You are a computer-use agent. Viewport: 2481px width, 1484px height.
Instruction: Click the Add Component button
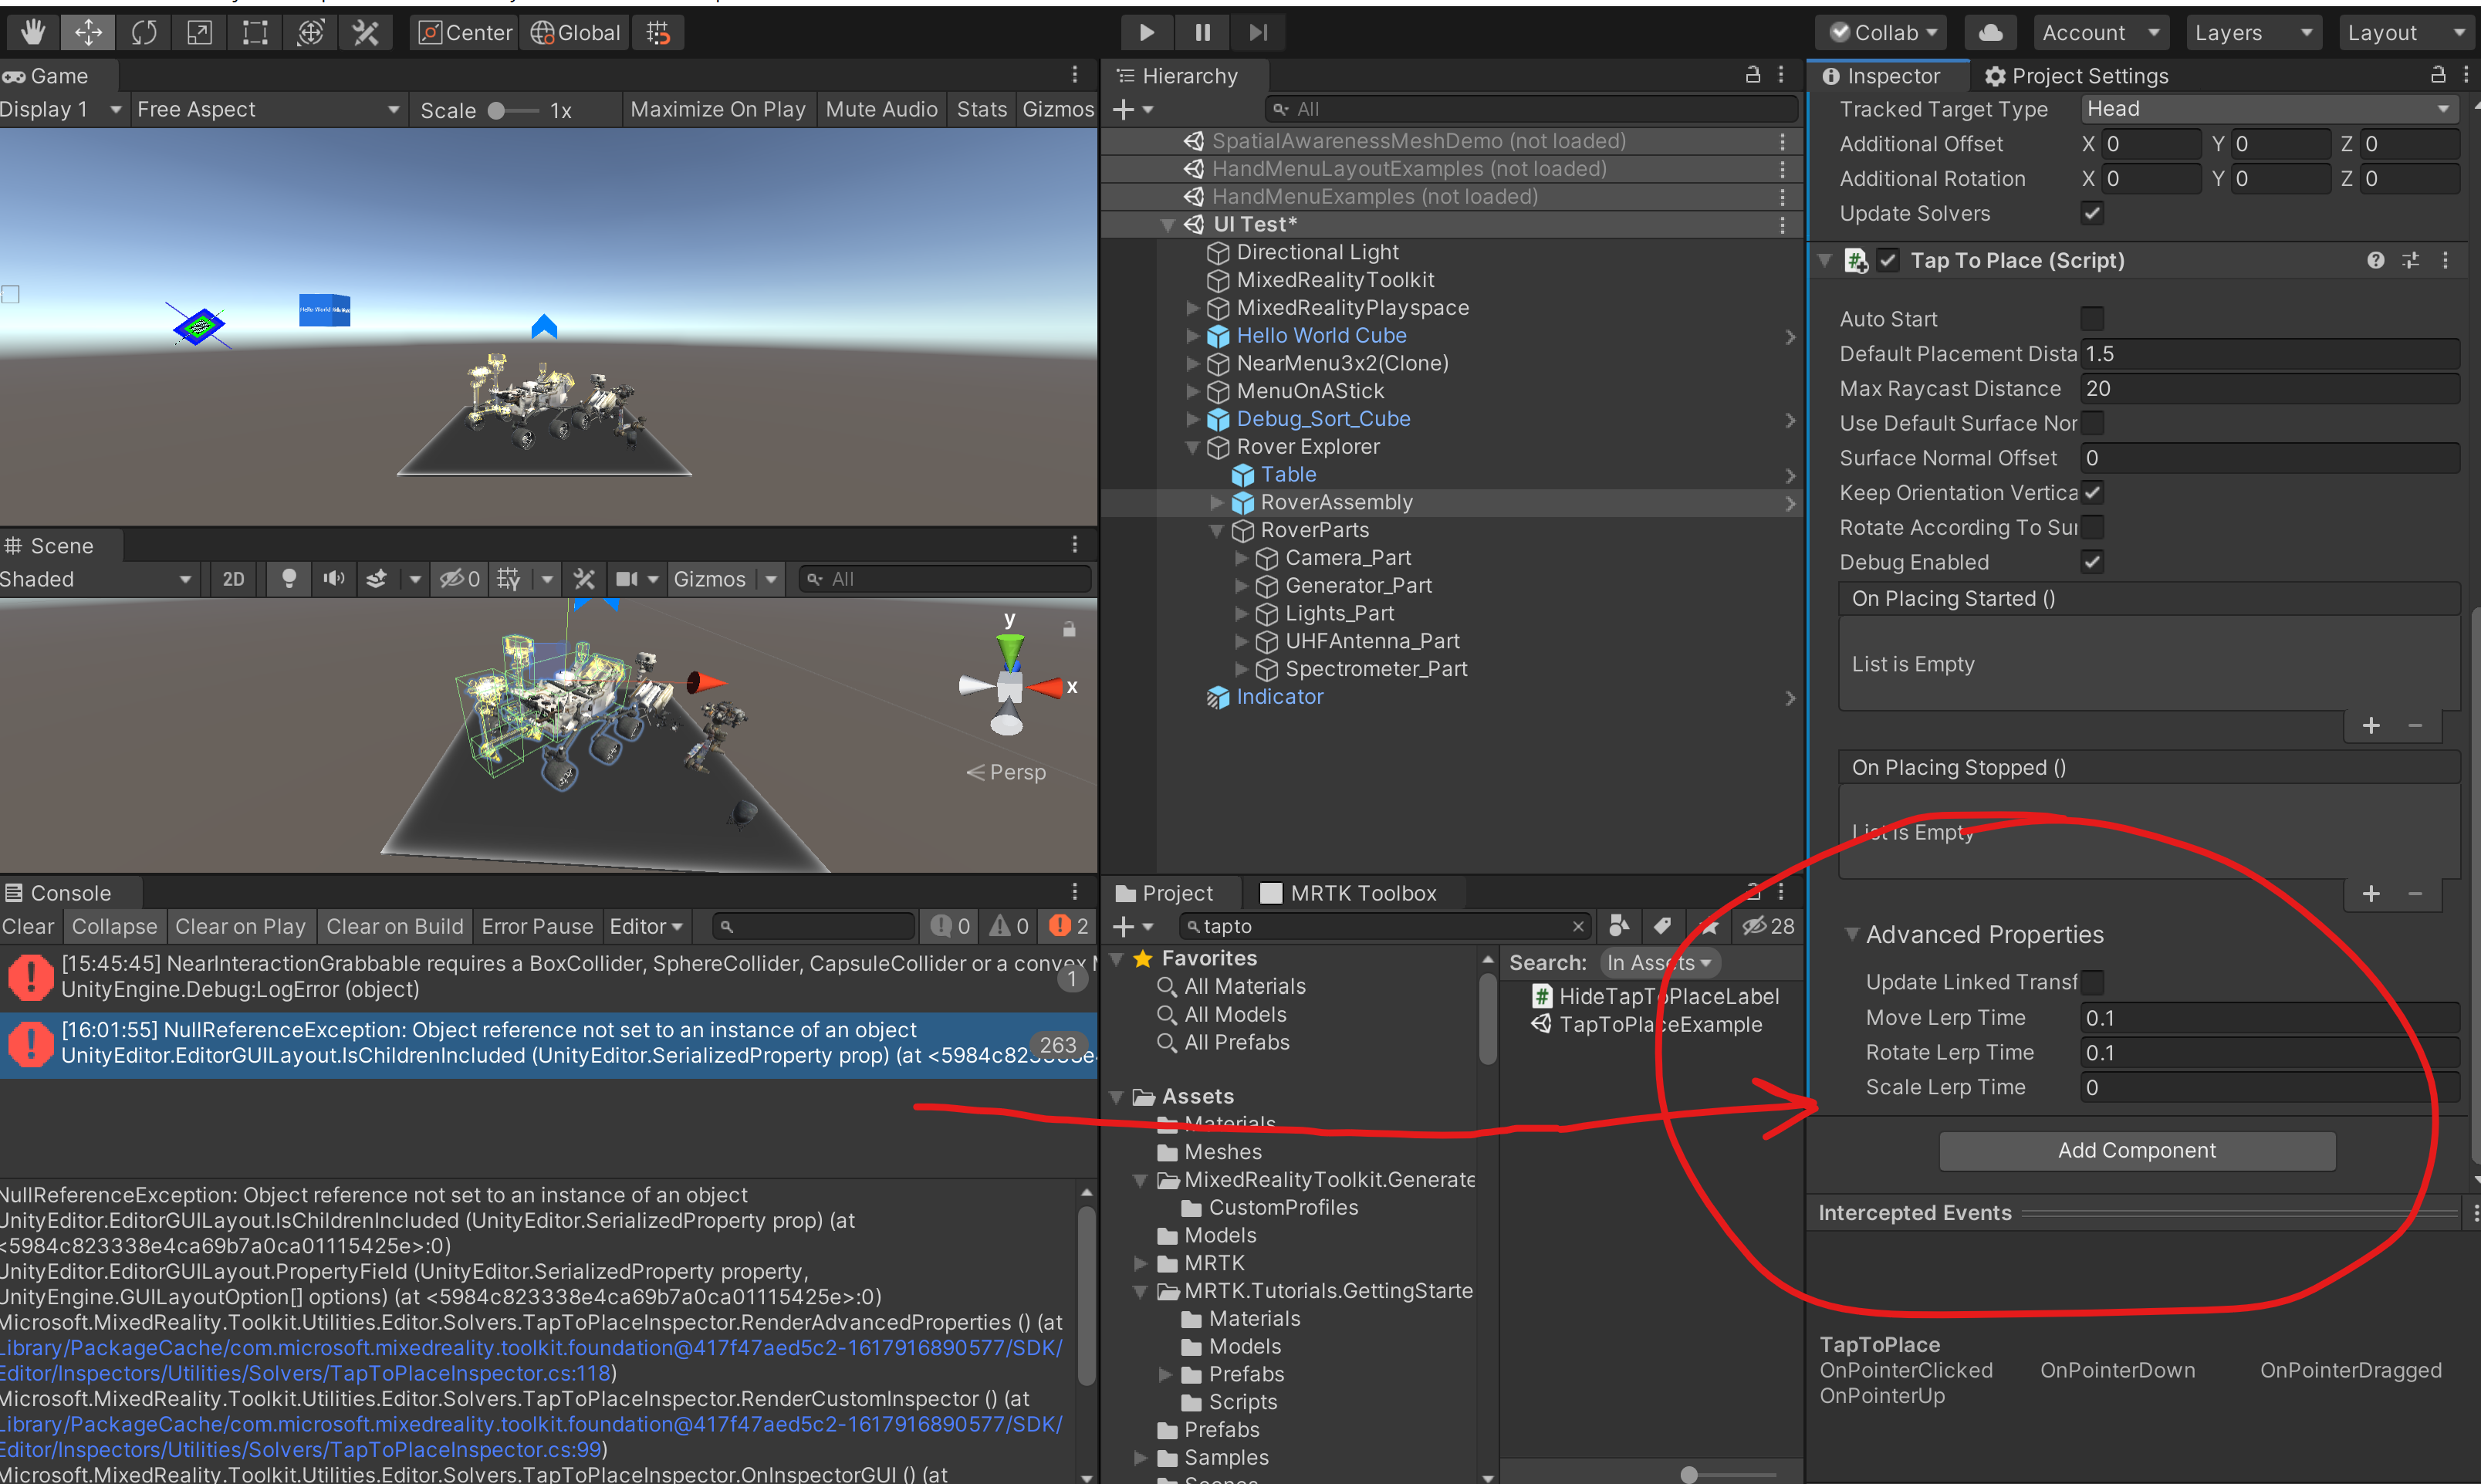(2135, 1150)
